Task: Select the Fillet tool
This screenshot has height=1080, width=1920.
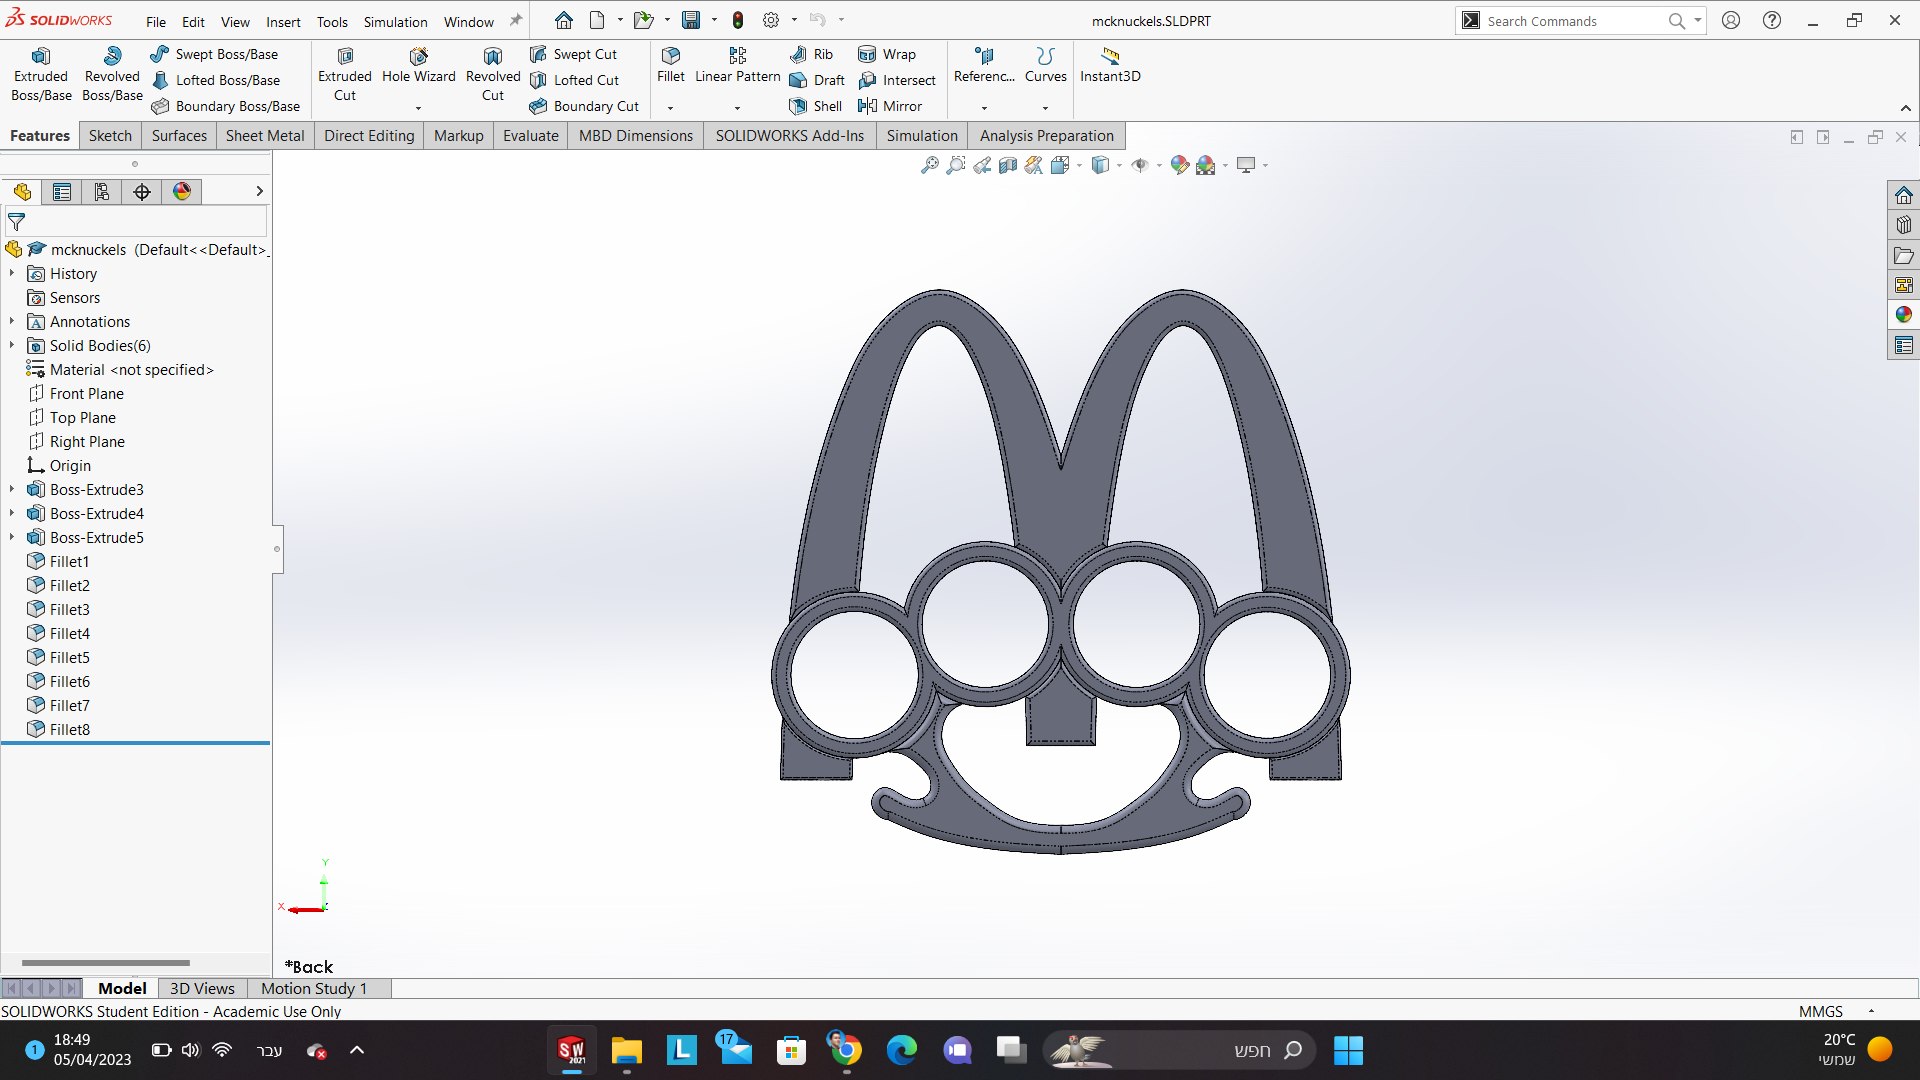Action: pos(671,66)
